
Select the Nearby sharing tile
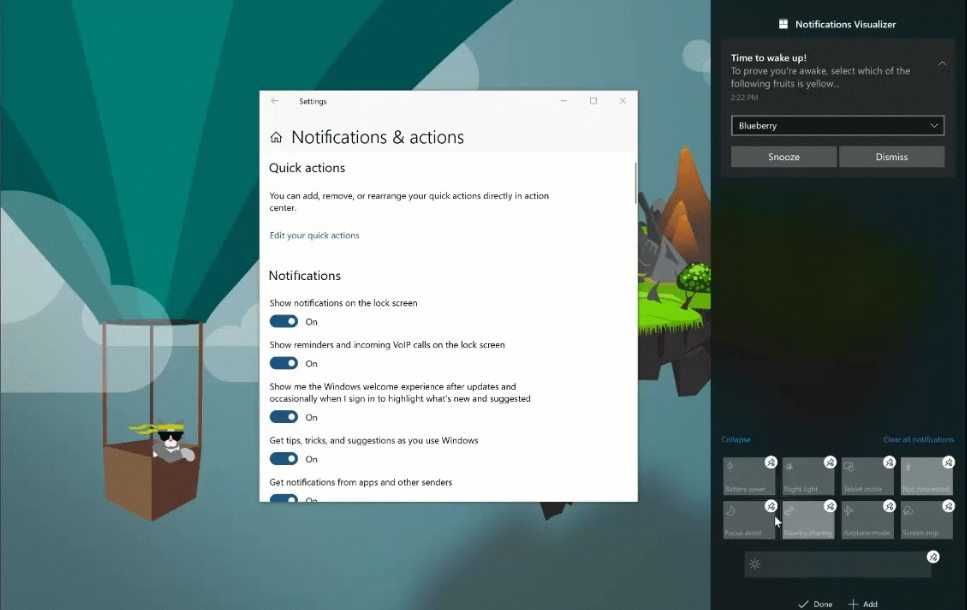tap(808, 520)
